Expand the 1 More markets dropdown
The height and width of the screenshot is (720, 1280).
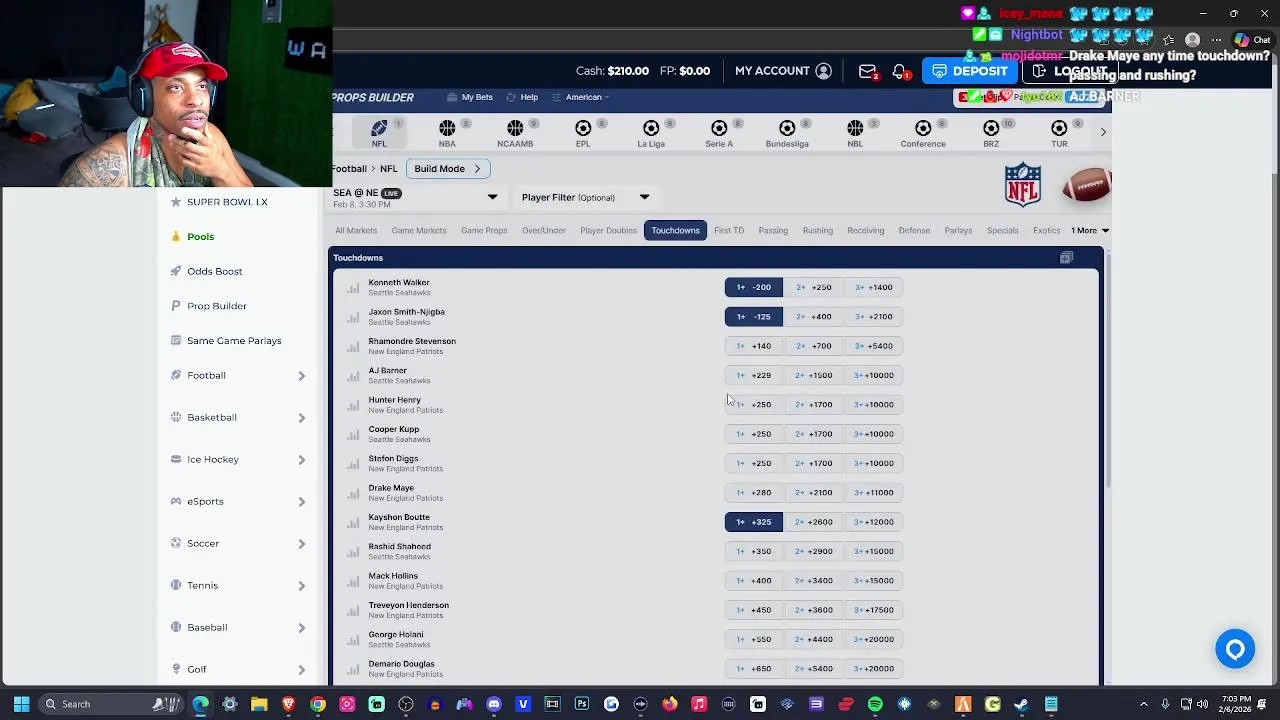pos(1089,231)
